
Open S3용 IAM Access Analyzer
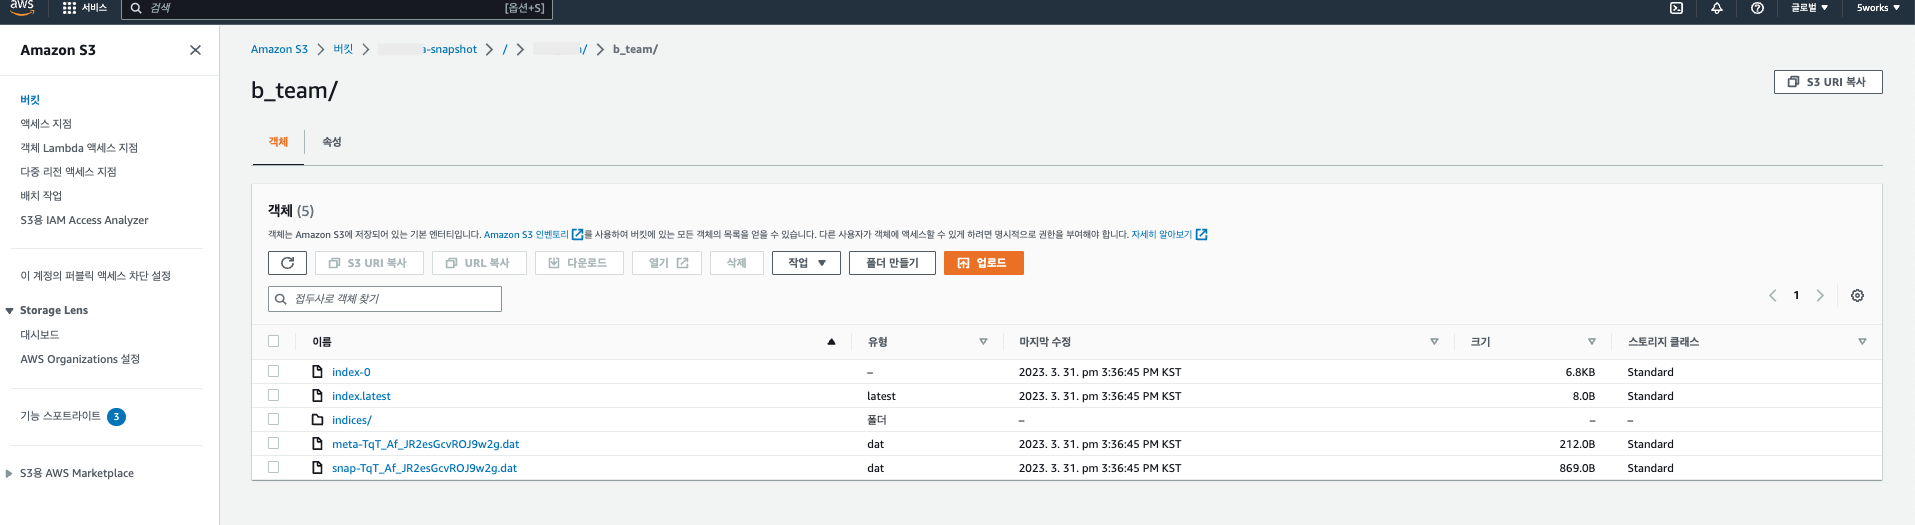pyautogui.click(x=84, y=220)
